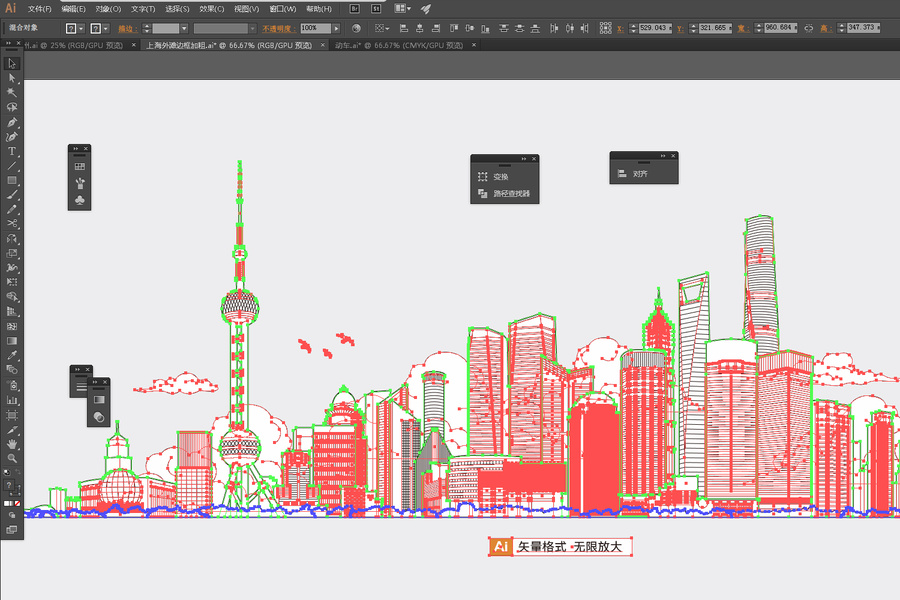Select the Shape Builder tool

point(11,297)
